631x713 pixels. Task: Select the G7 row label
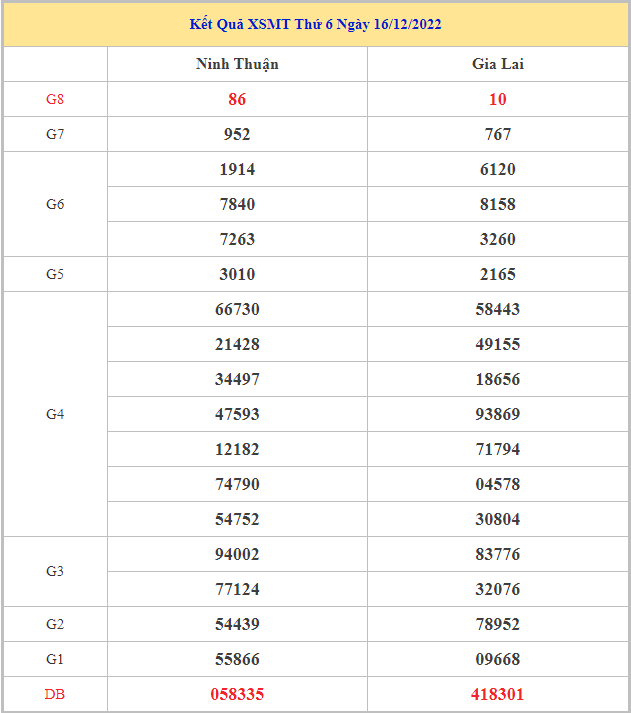click(x=55, y=134)
